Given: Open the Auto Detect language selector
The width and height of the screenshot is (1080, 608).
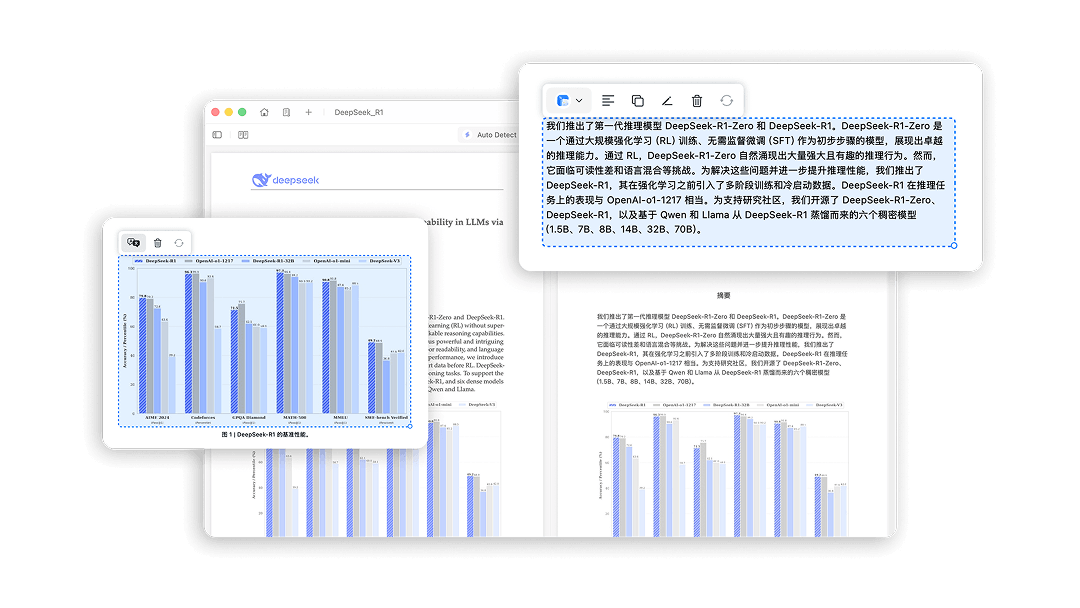Looking at the screenshot, I should 490,135.
